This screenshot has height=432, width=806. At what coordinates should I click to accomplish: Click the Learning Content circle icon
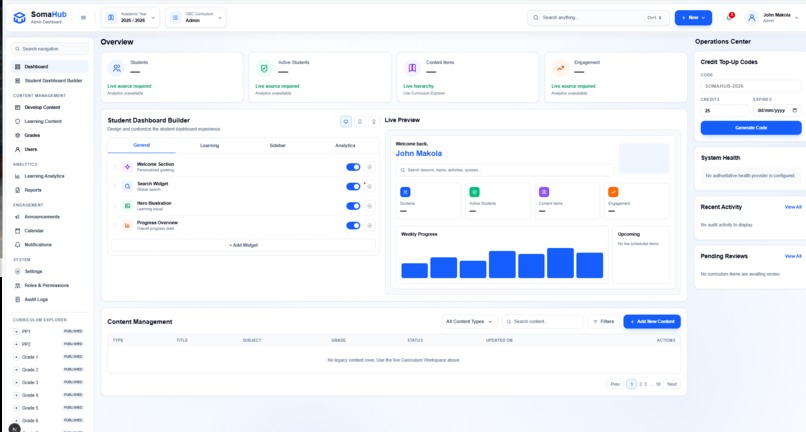[x=17, y=121]
